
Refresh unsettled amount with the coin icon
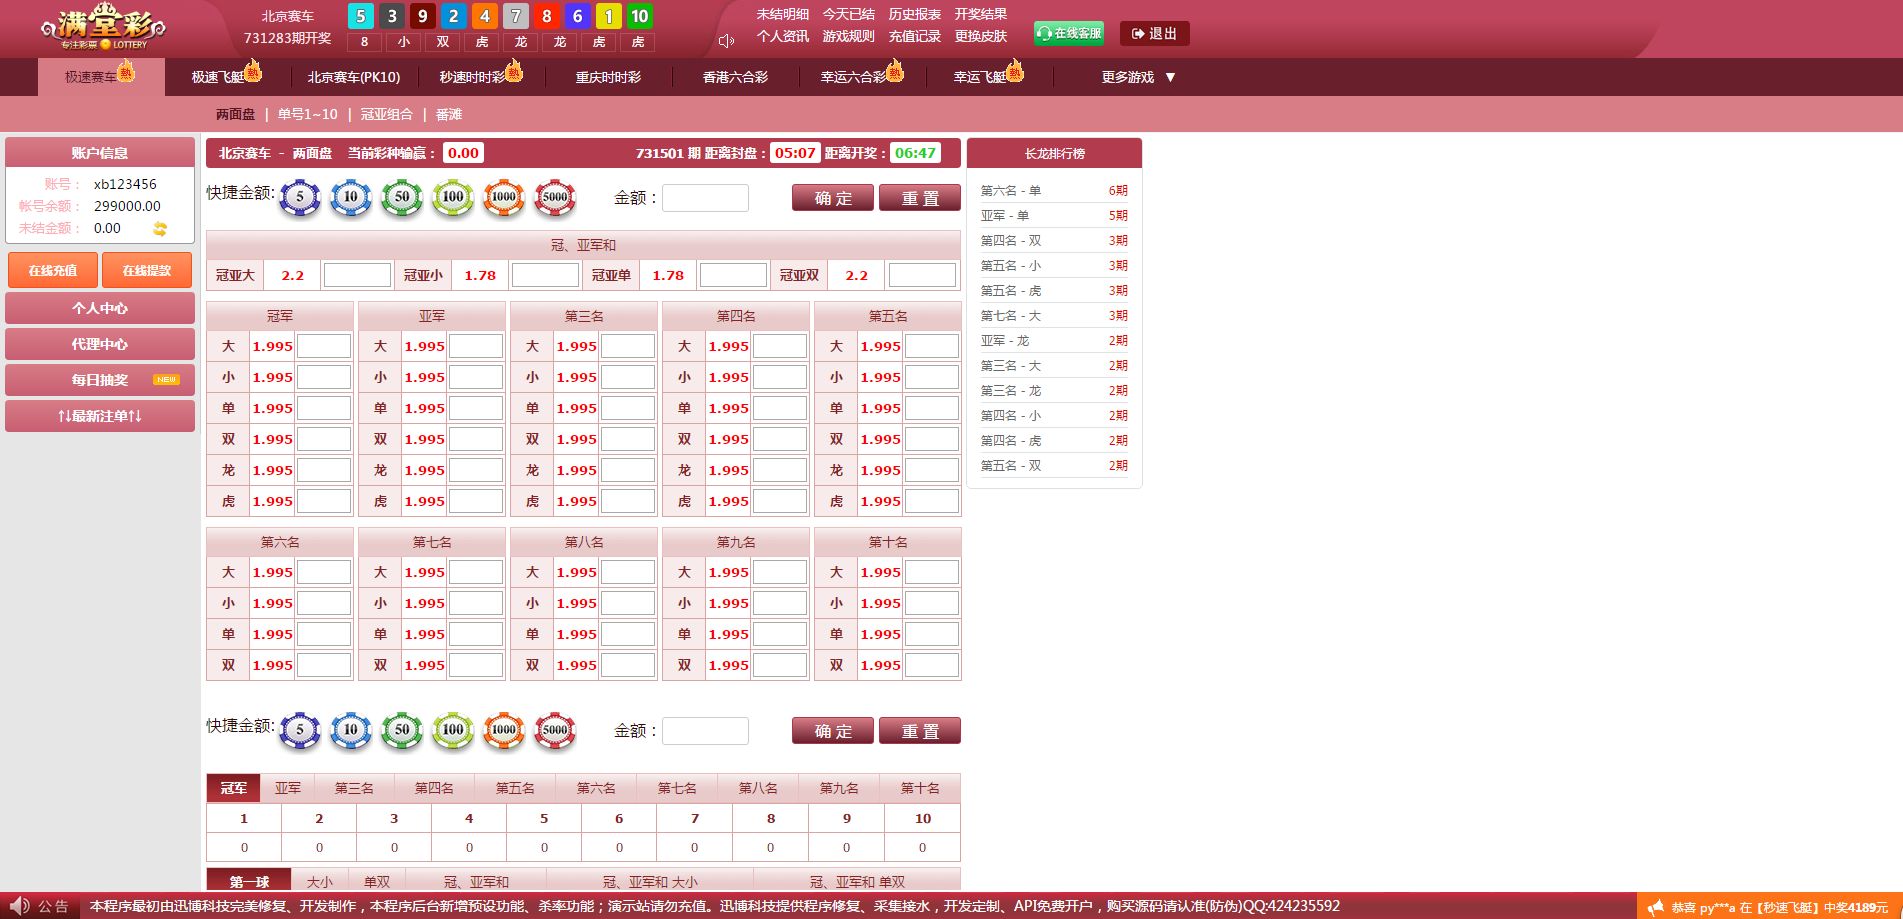(160, 229)
